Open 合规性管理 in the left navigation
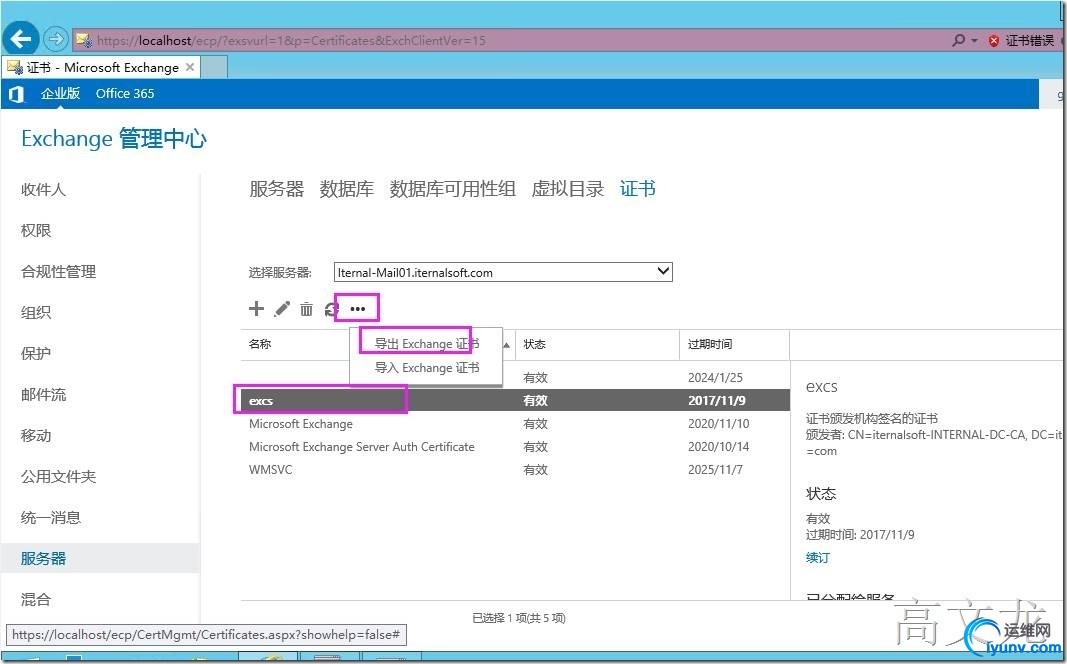Screen dimensions: 1067x664 [59, 271]
